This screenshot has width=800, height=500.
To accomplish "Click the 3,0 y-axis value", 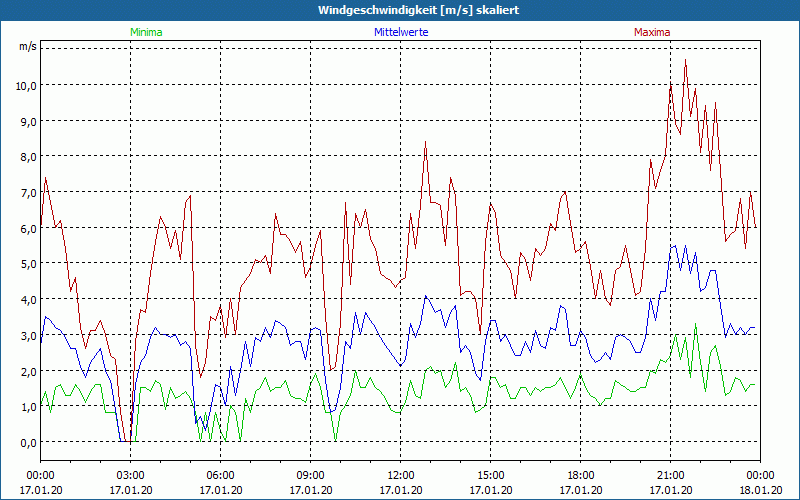I will pos(28,335).
